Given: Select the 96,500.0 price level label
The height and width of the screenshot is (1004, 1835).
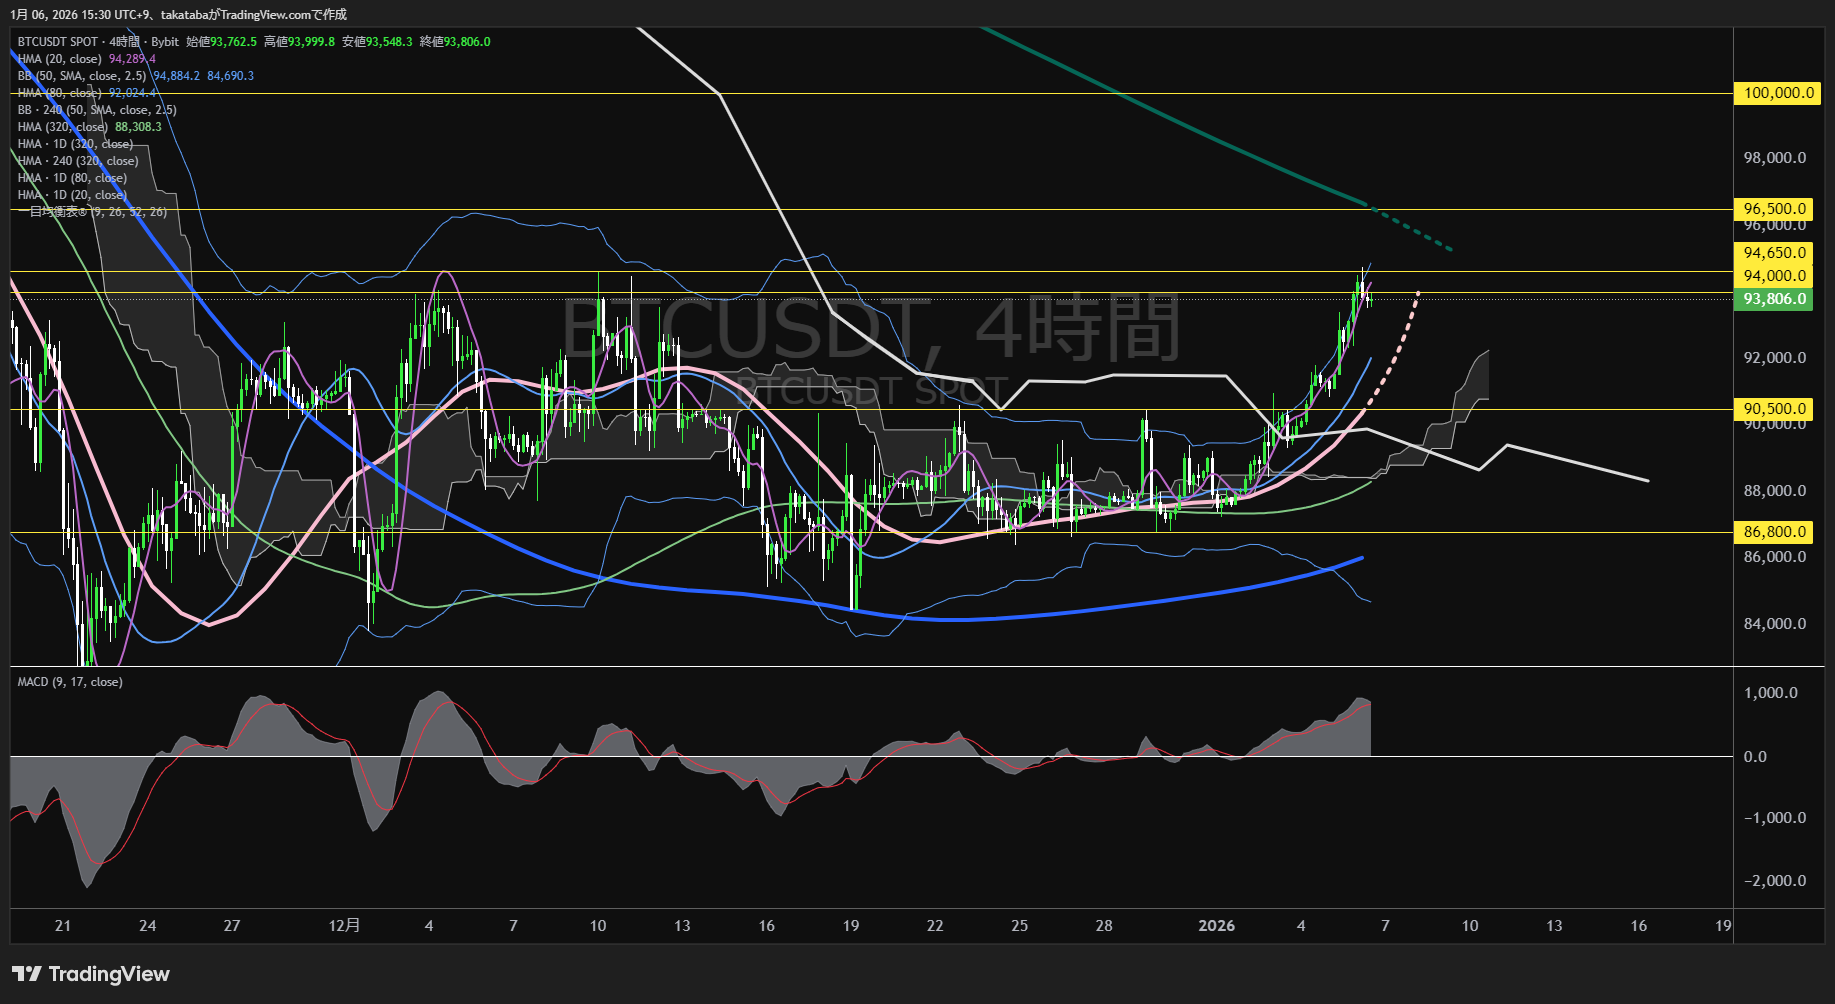Looking at the screenshot, I should 1775,209.
